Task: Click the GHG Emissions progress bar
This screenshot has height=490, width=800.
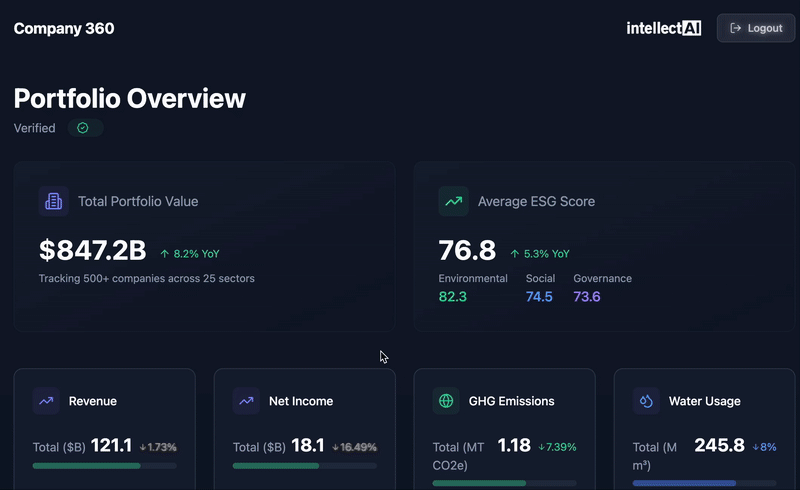Action: (x=504, y=483)
